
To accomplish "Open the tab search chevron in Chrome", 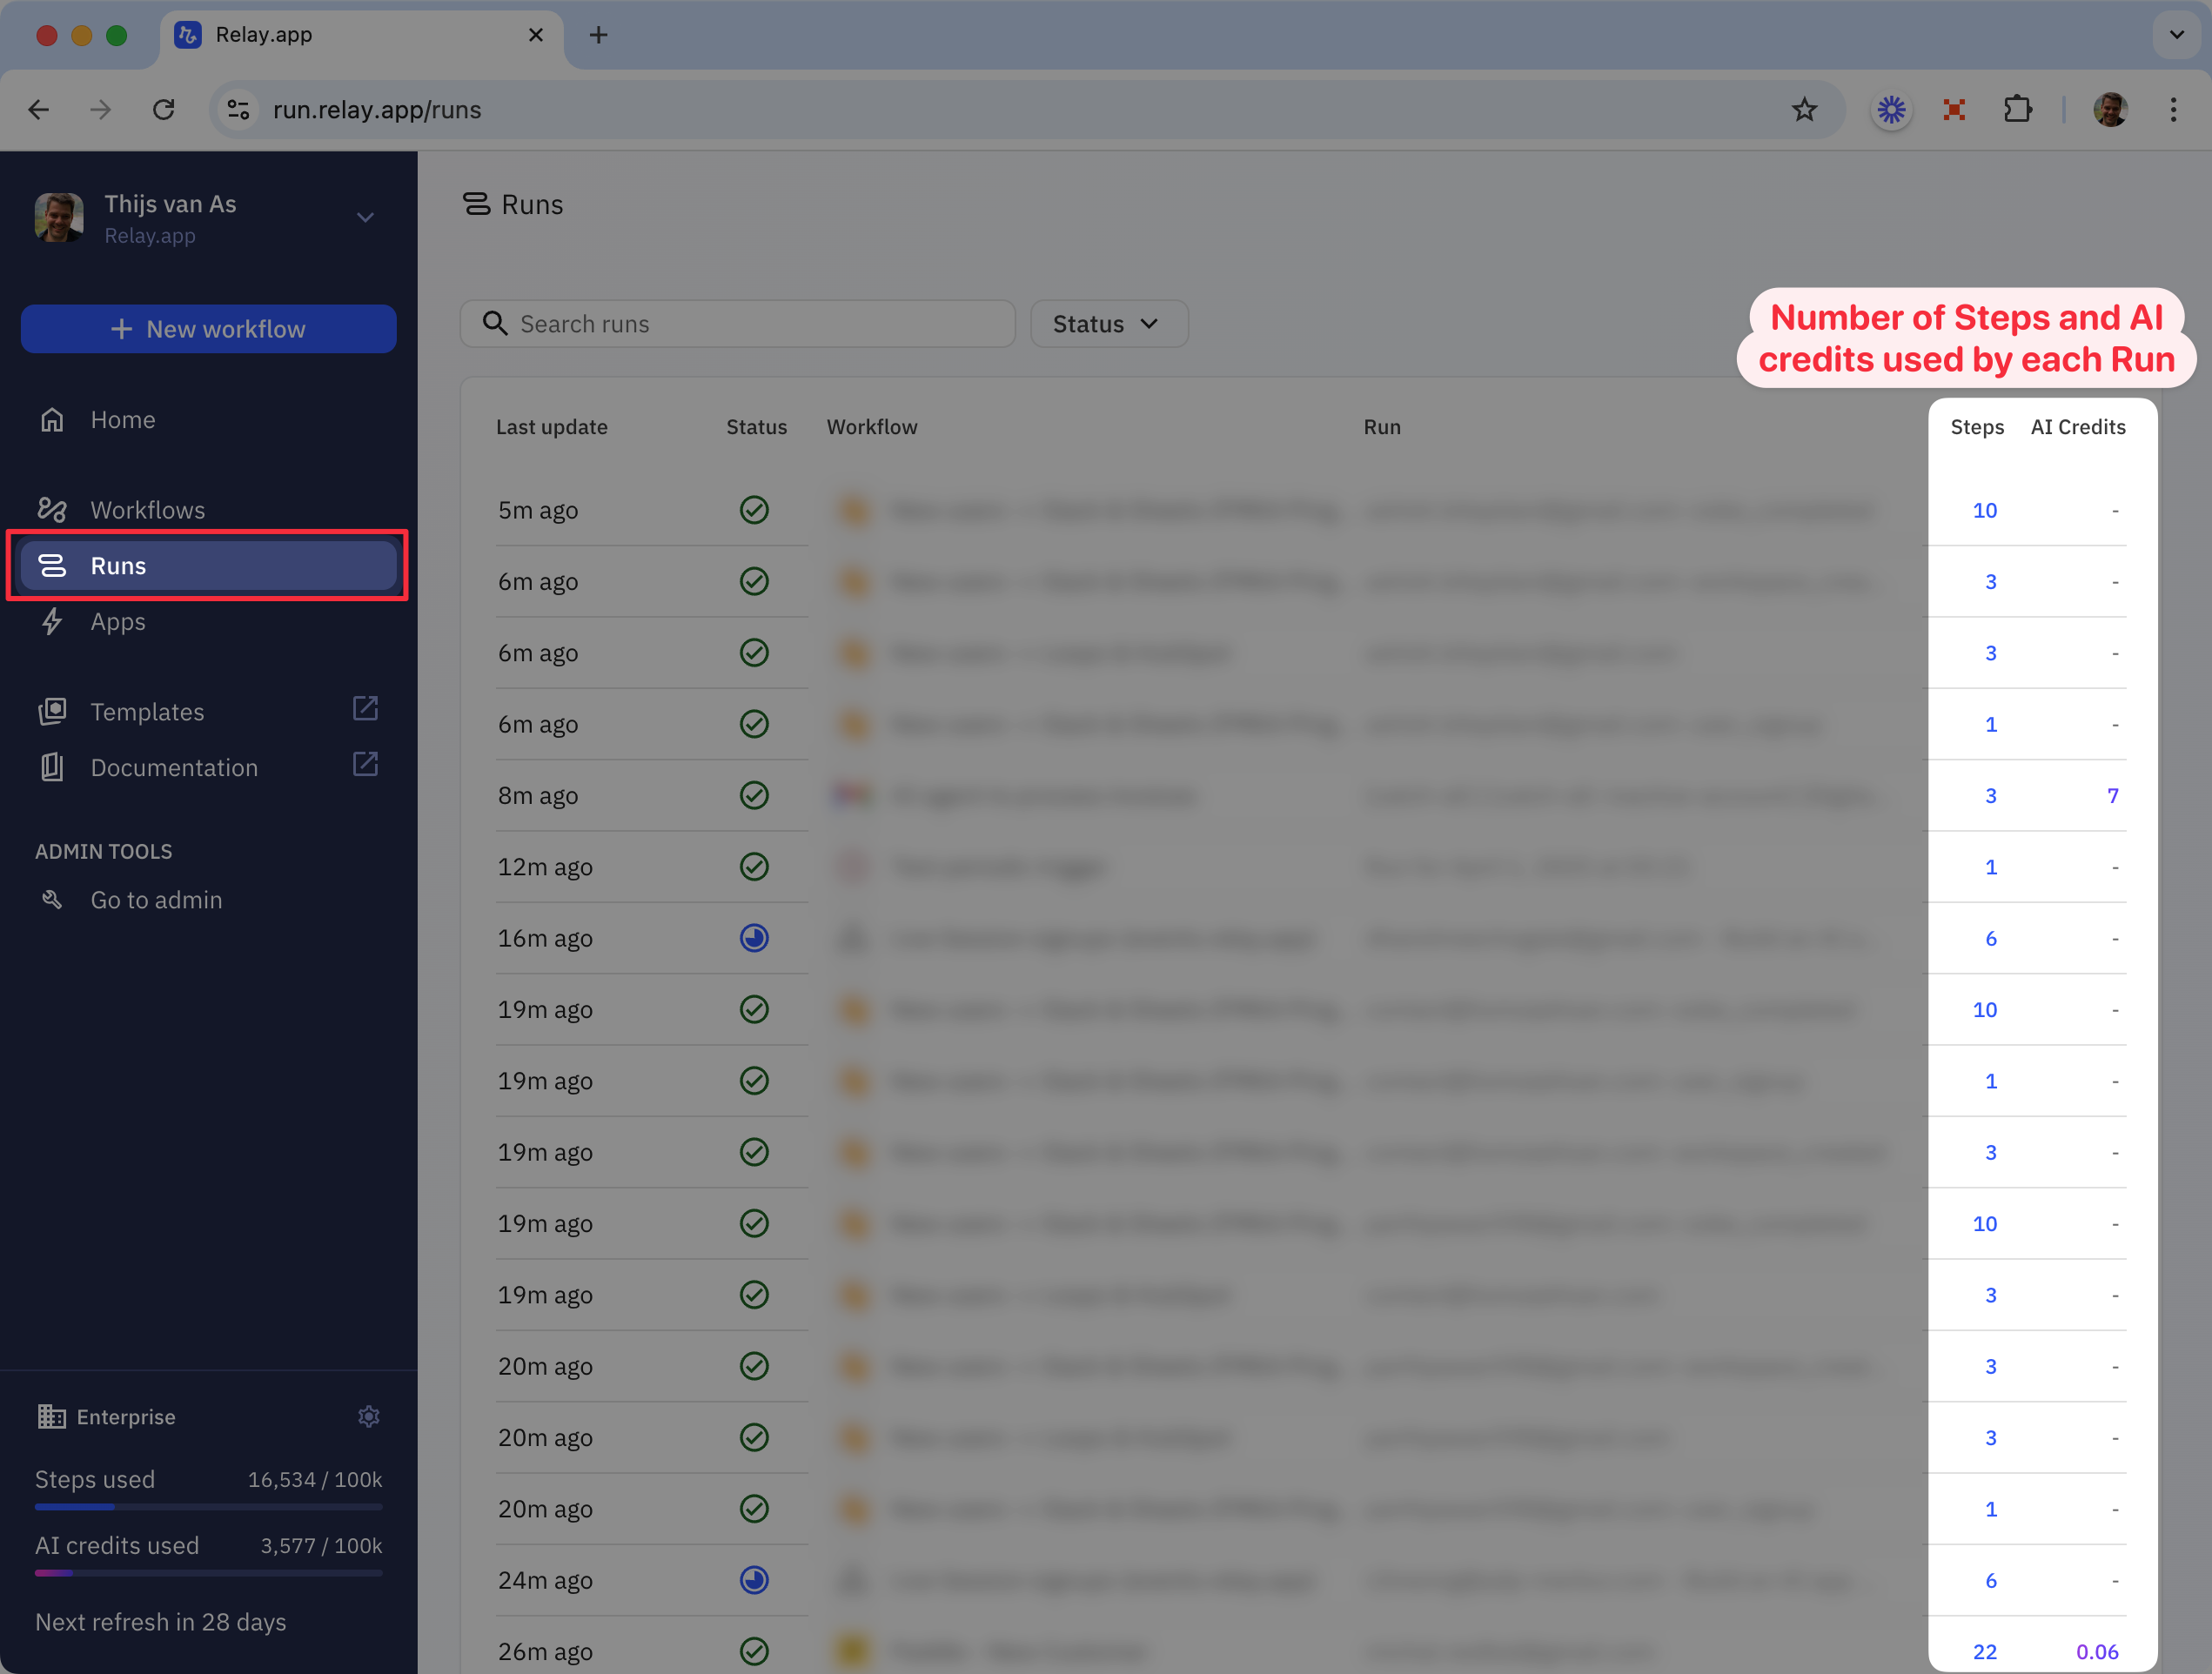I will [2176, 35].
